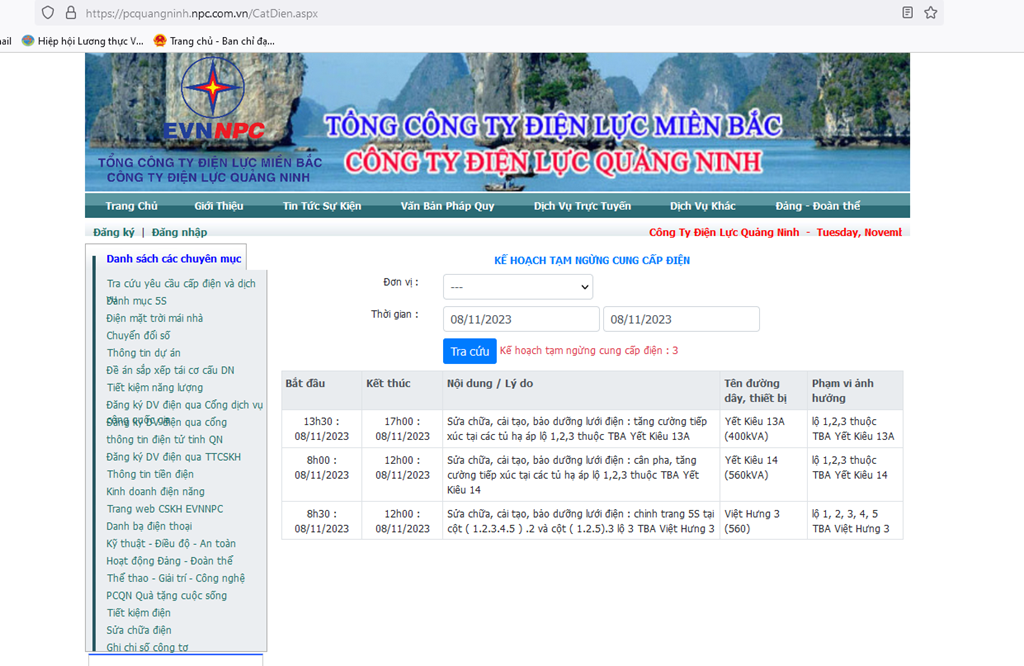1024x666 pixels.
Task: Click Đăng ký link
Action: (114, 232)
